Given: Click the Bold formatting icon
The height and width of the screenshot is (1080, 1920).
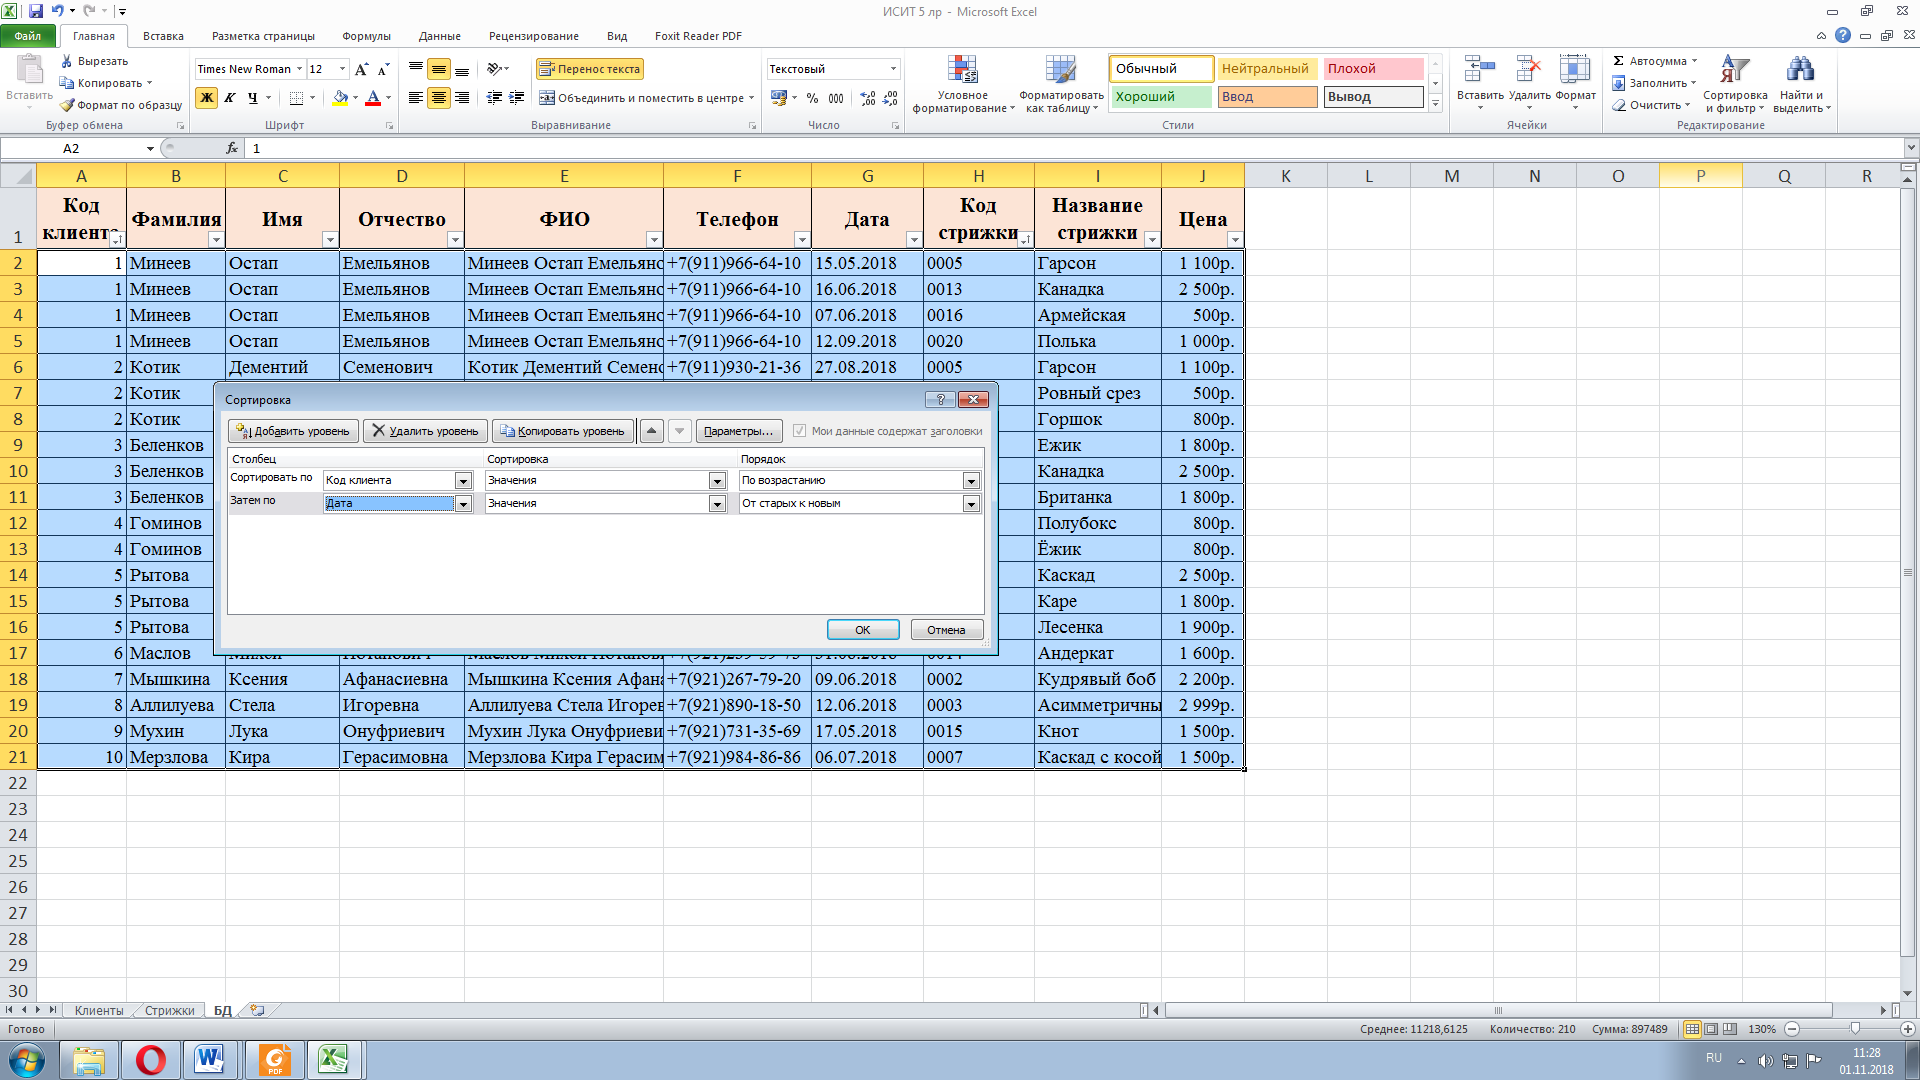Looking at the screenshot, I should tap(207, 98).
